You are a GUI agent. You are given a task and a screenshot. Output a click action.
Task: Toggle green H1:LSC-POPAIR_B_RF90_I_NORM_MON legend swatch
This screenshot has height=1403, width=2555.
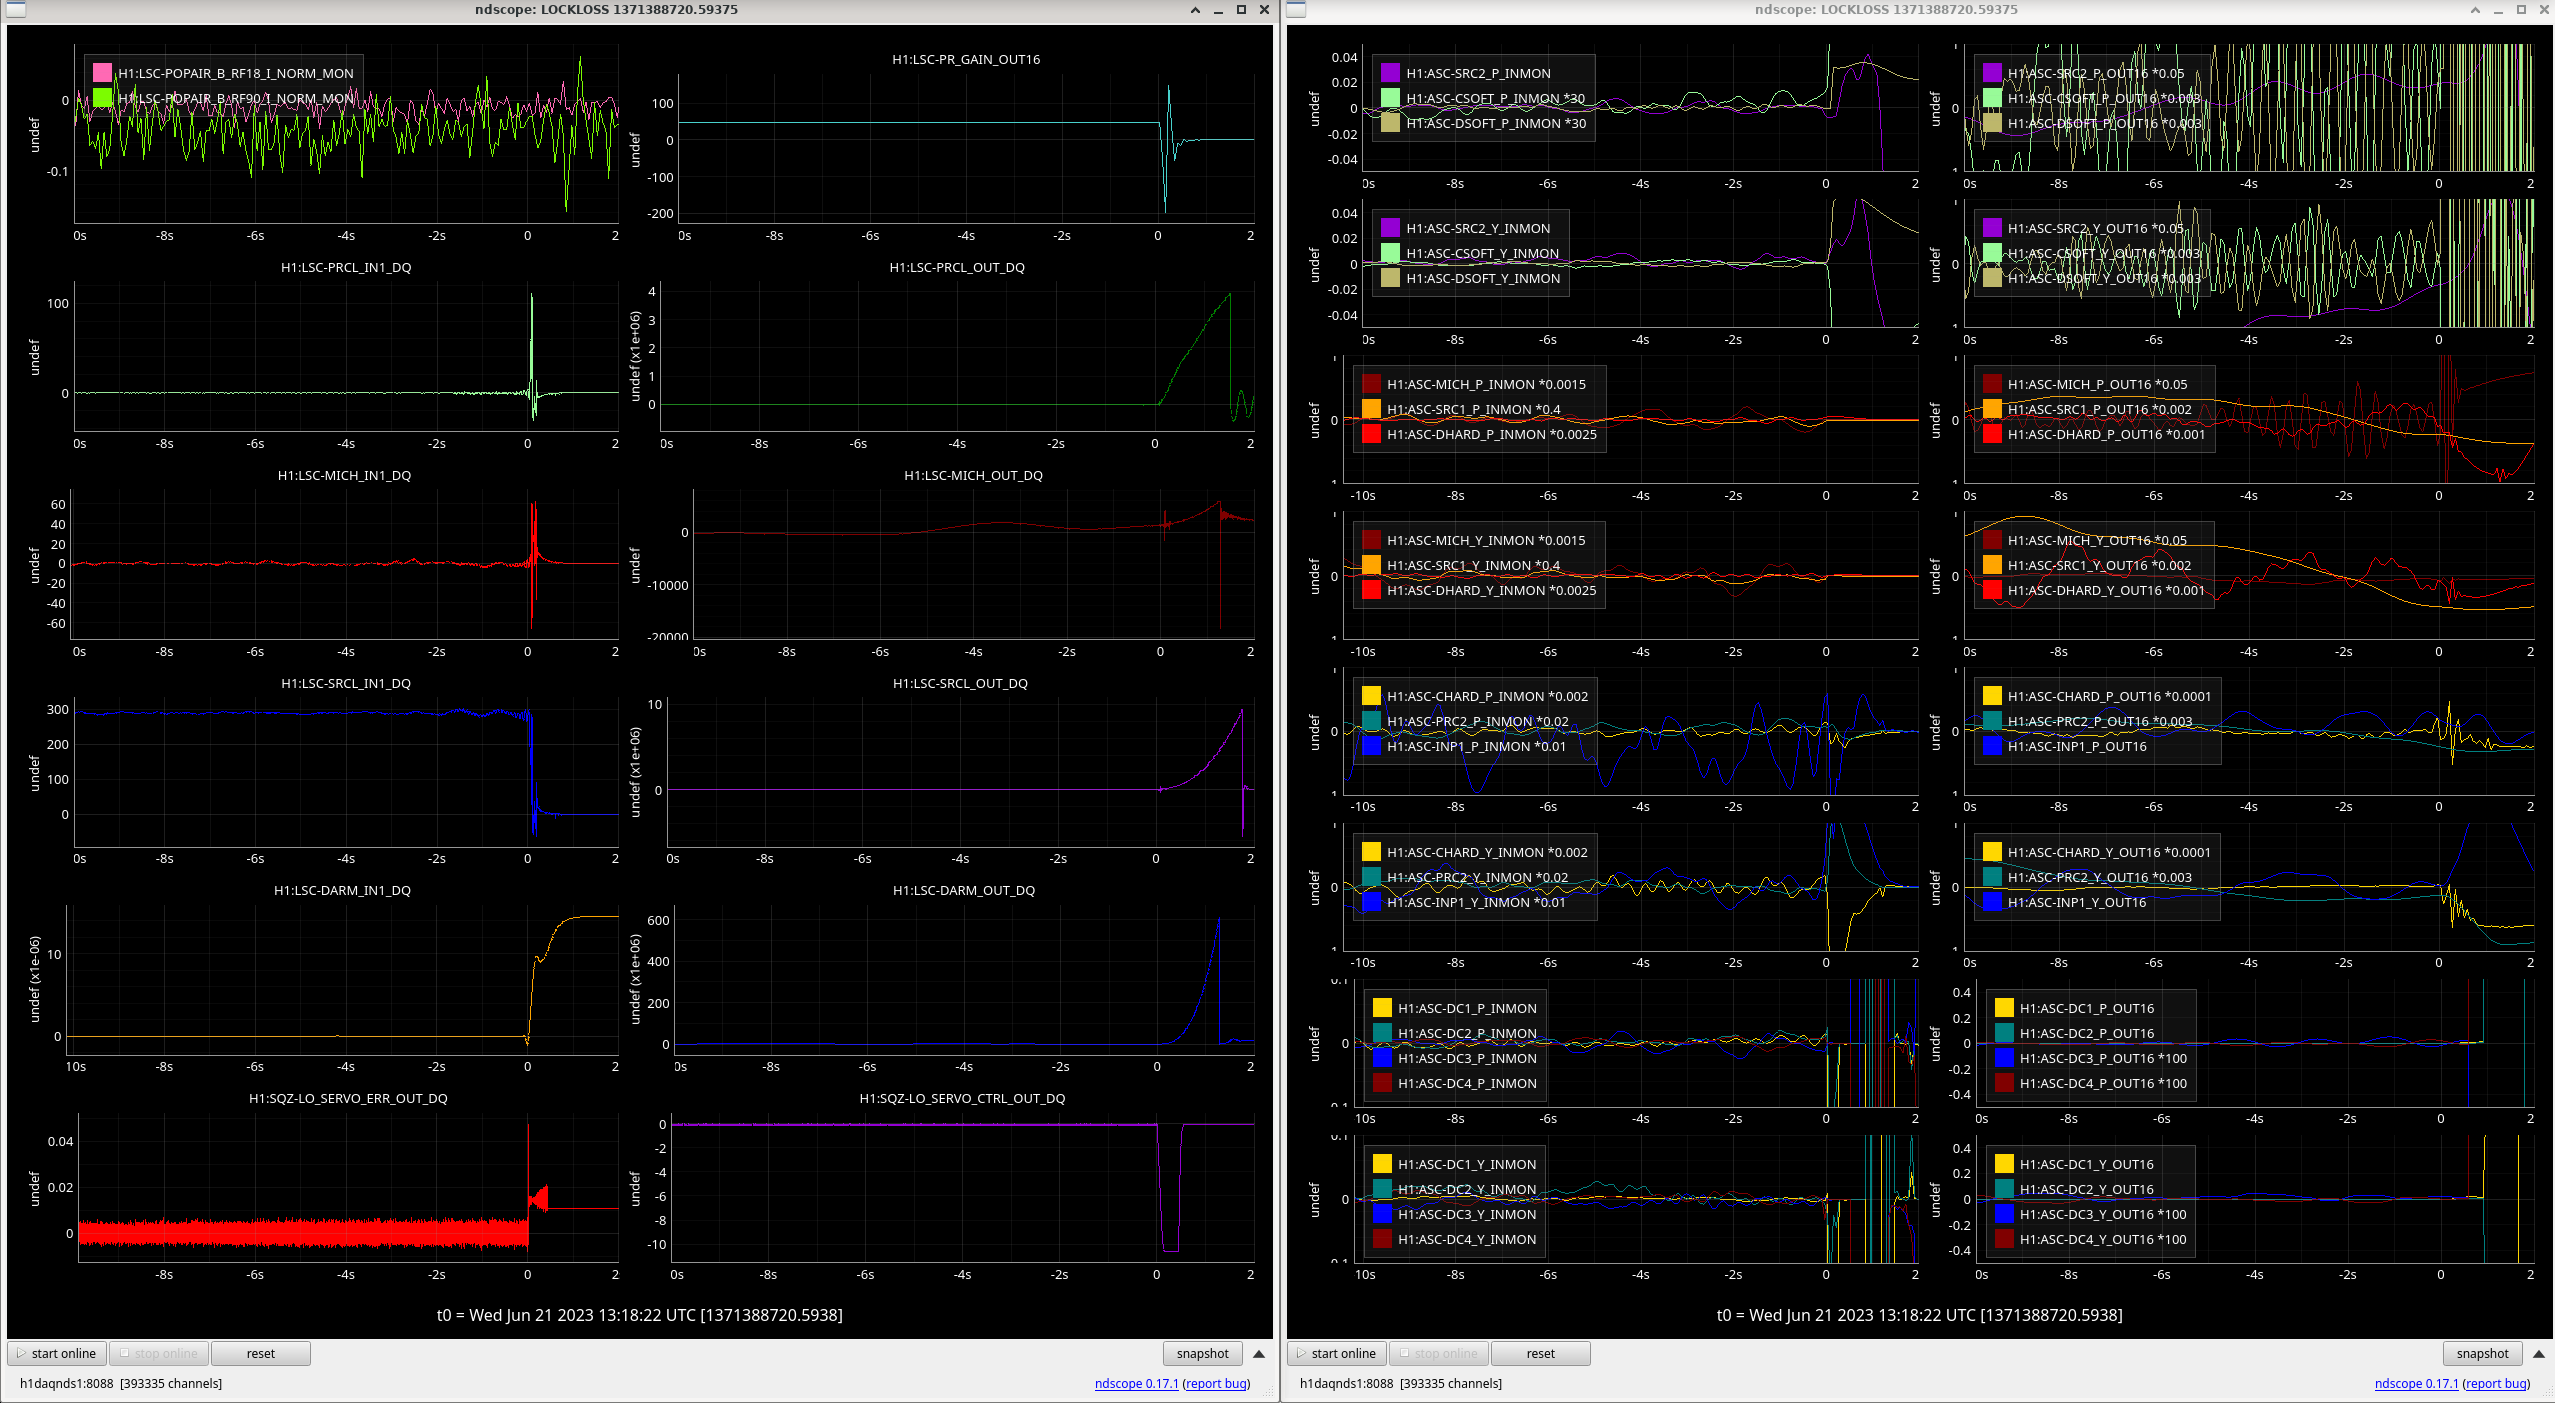102,98
